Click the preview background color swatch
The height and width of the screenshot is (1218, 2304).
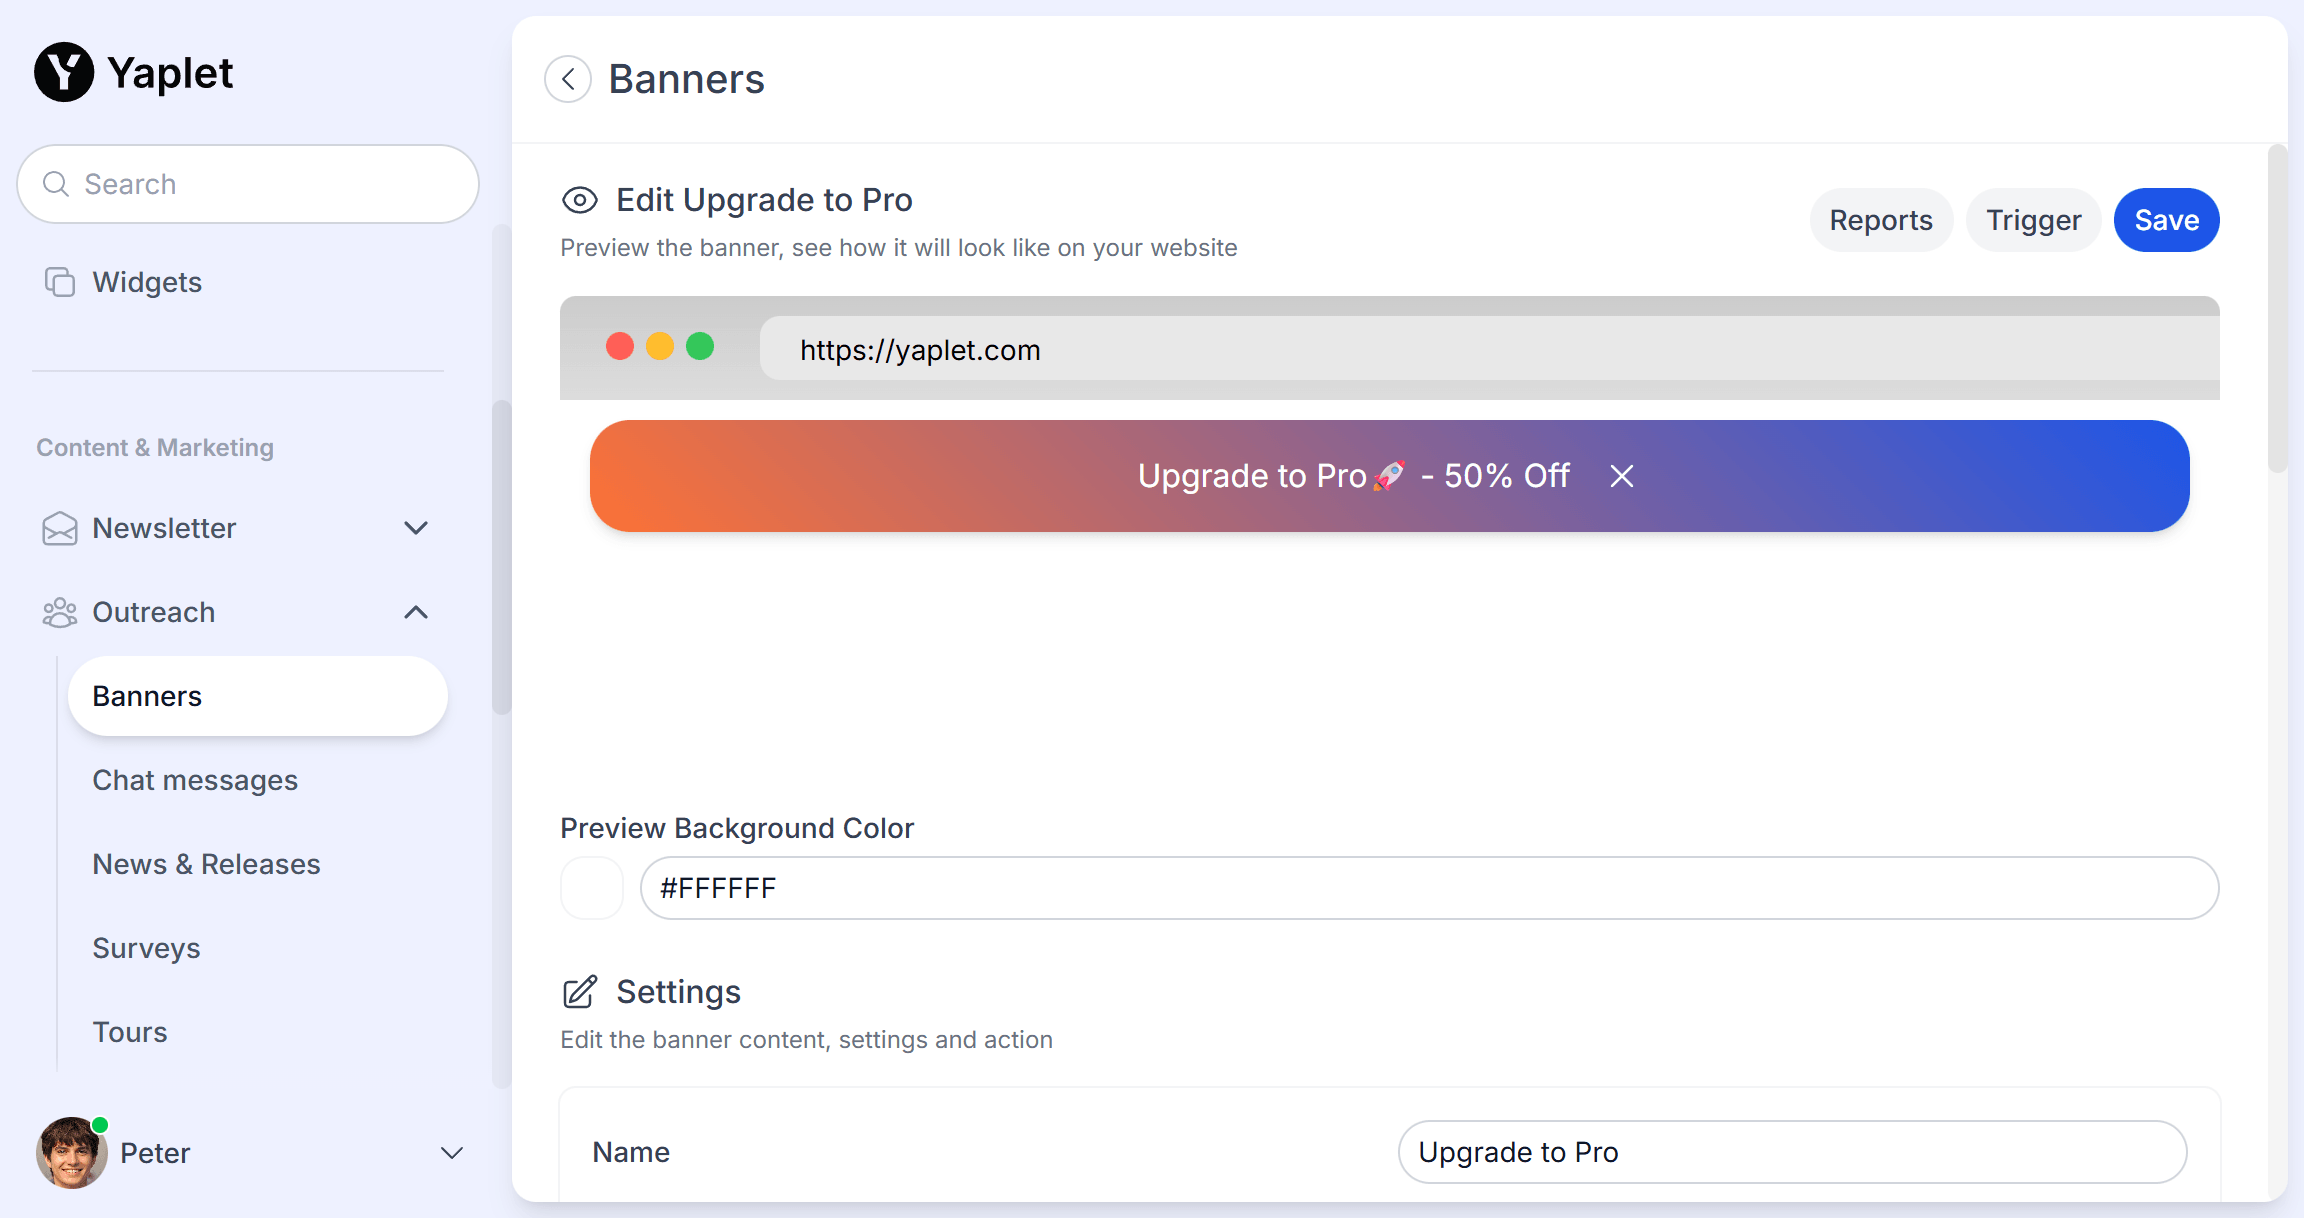coord(592,888)
